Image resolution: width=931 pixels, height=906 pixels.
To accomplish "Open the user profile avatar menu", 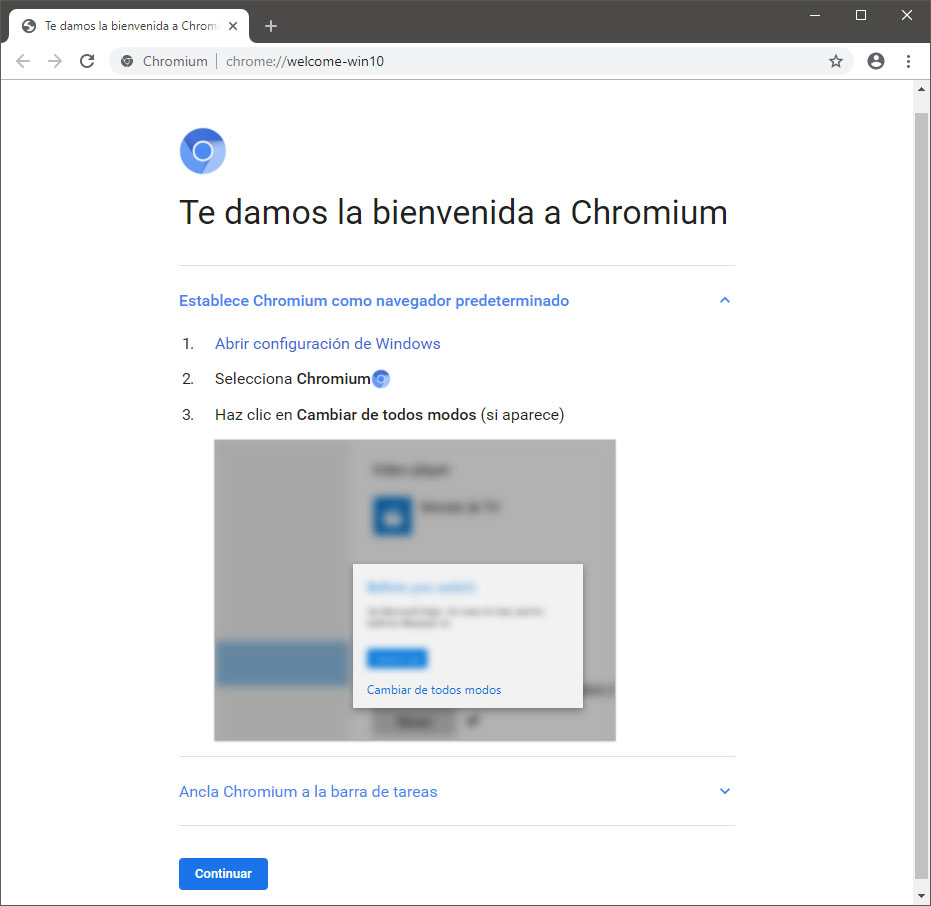I will point(876,61).
